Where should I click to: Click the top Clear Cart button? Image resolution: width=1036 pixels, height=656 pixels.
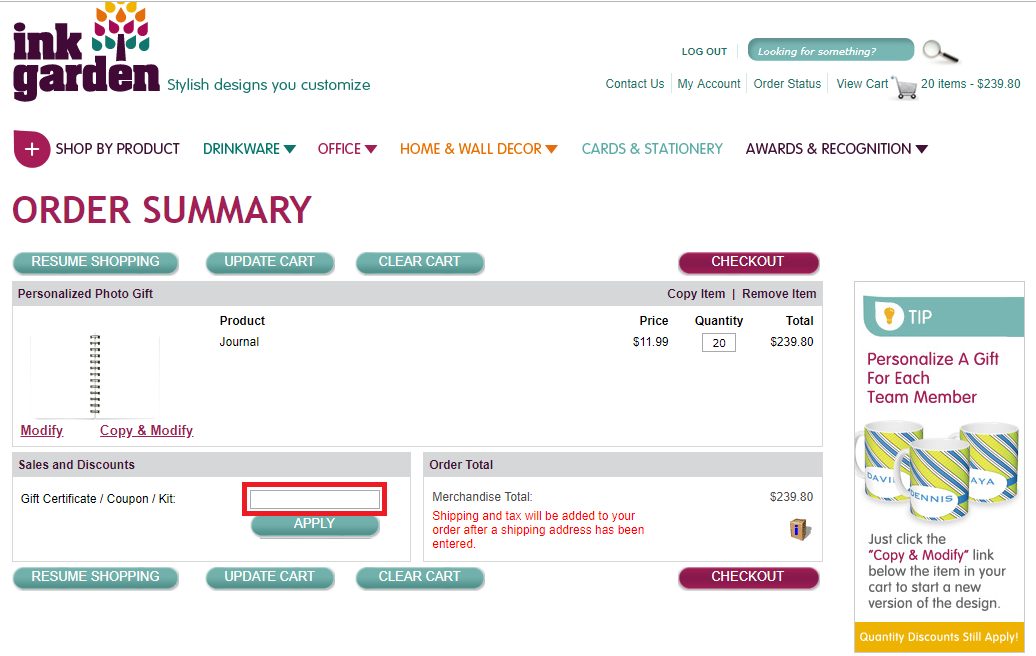click(420, 262)
